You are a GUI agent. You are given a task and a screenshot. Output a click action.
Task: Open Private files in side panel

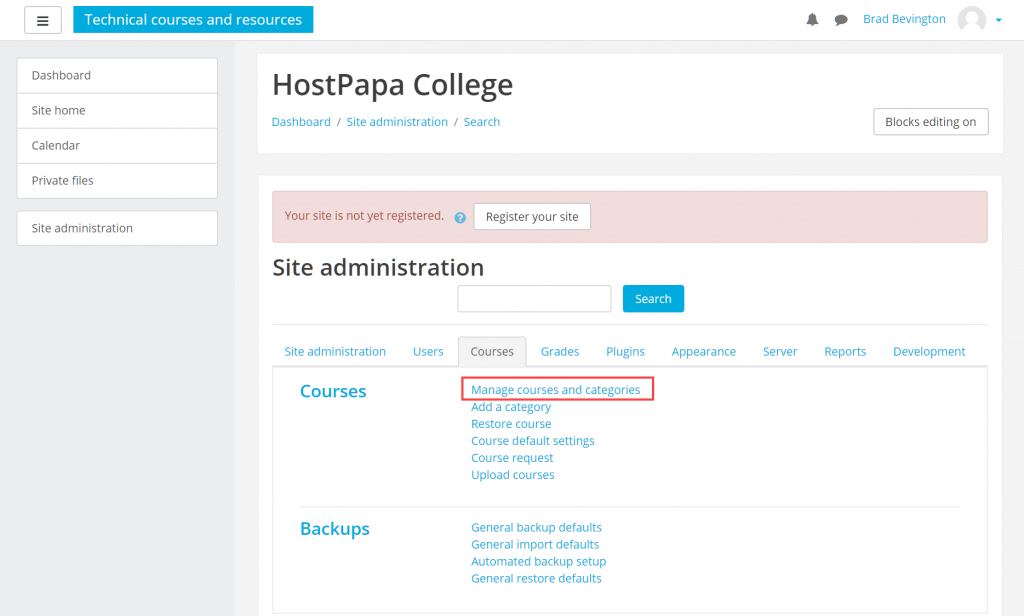(x=117, y=181)
